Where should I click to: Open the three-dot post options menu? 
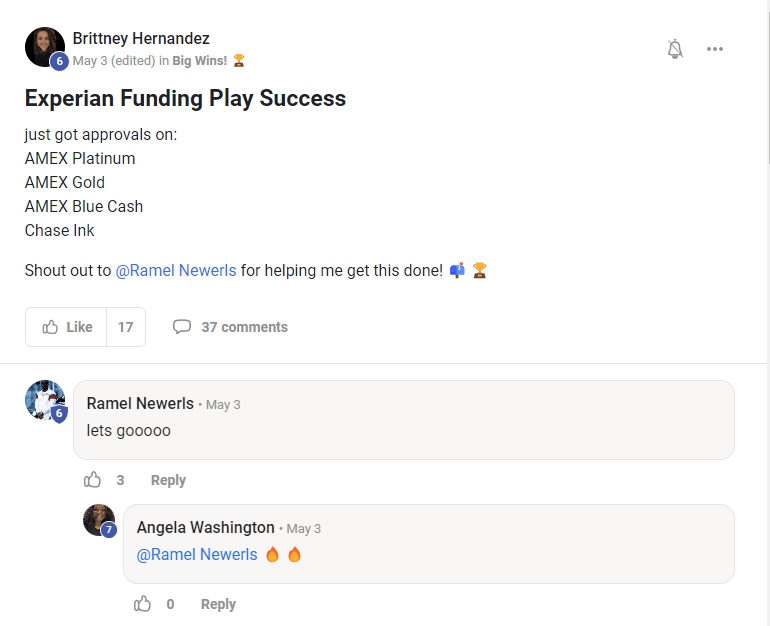(714, 49)
